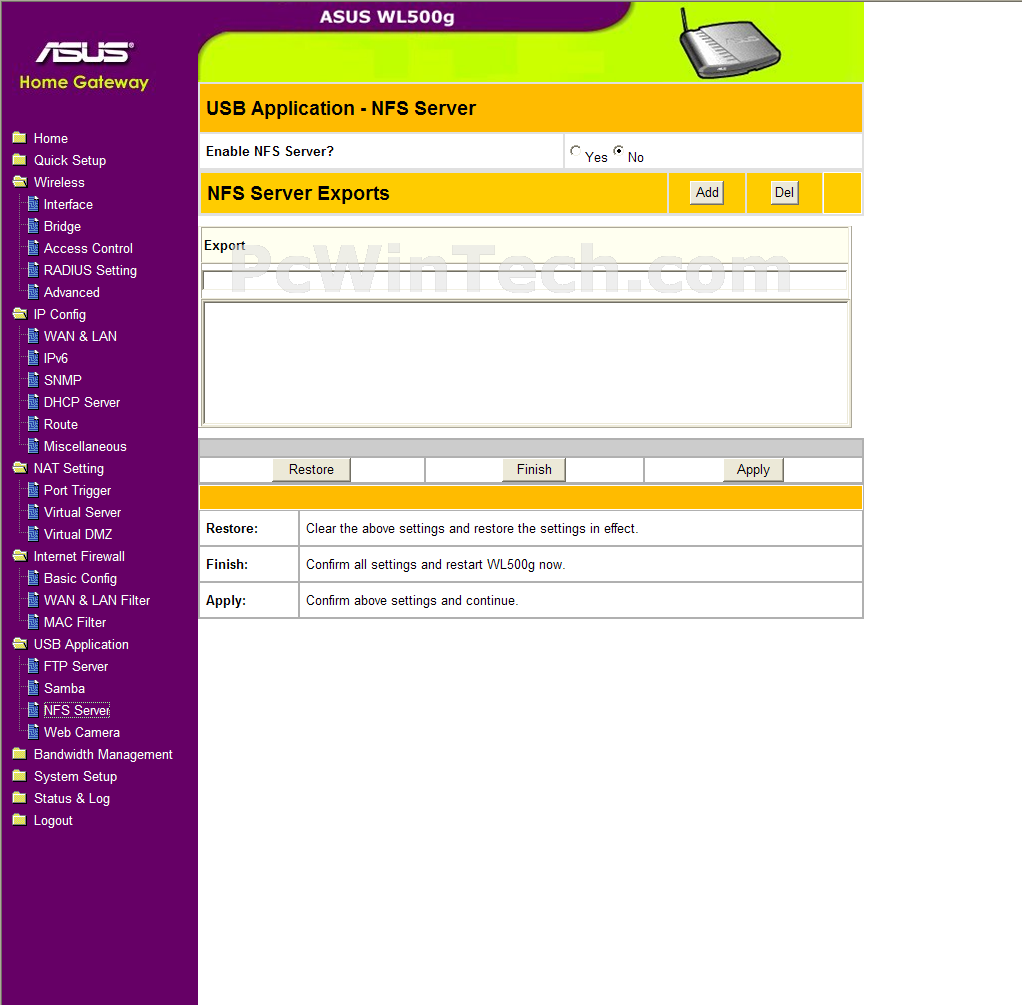This screenshot has height=1005, width=1022.
Task: Go to the Port Trigger page
Action: [78, 491]
